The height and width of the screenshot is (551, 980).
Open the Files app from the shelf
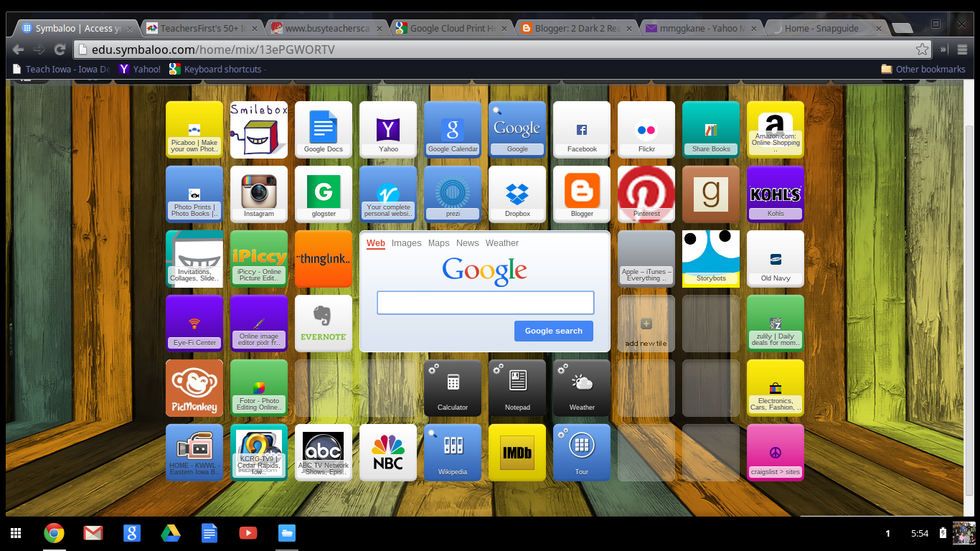pyautogui.click(x=287, y=533)
